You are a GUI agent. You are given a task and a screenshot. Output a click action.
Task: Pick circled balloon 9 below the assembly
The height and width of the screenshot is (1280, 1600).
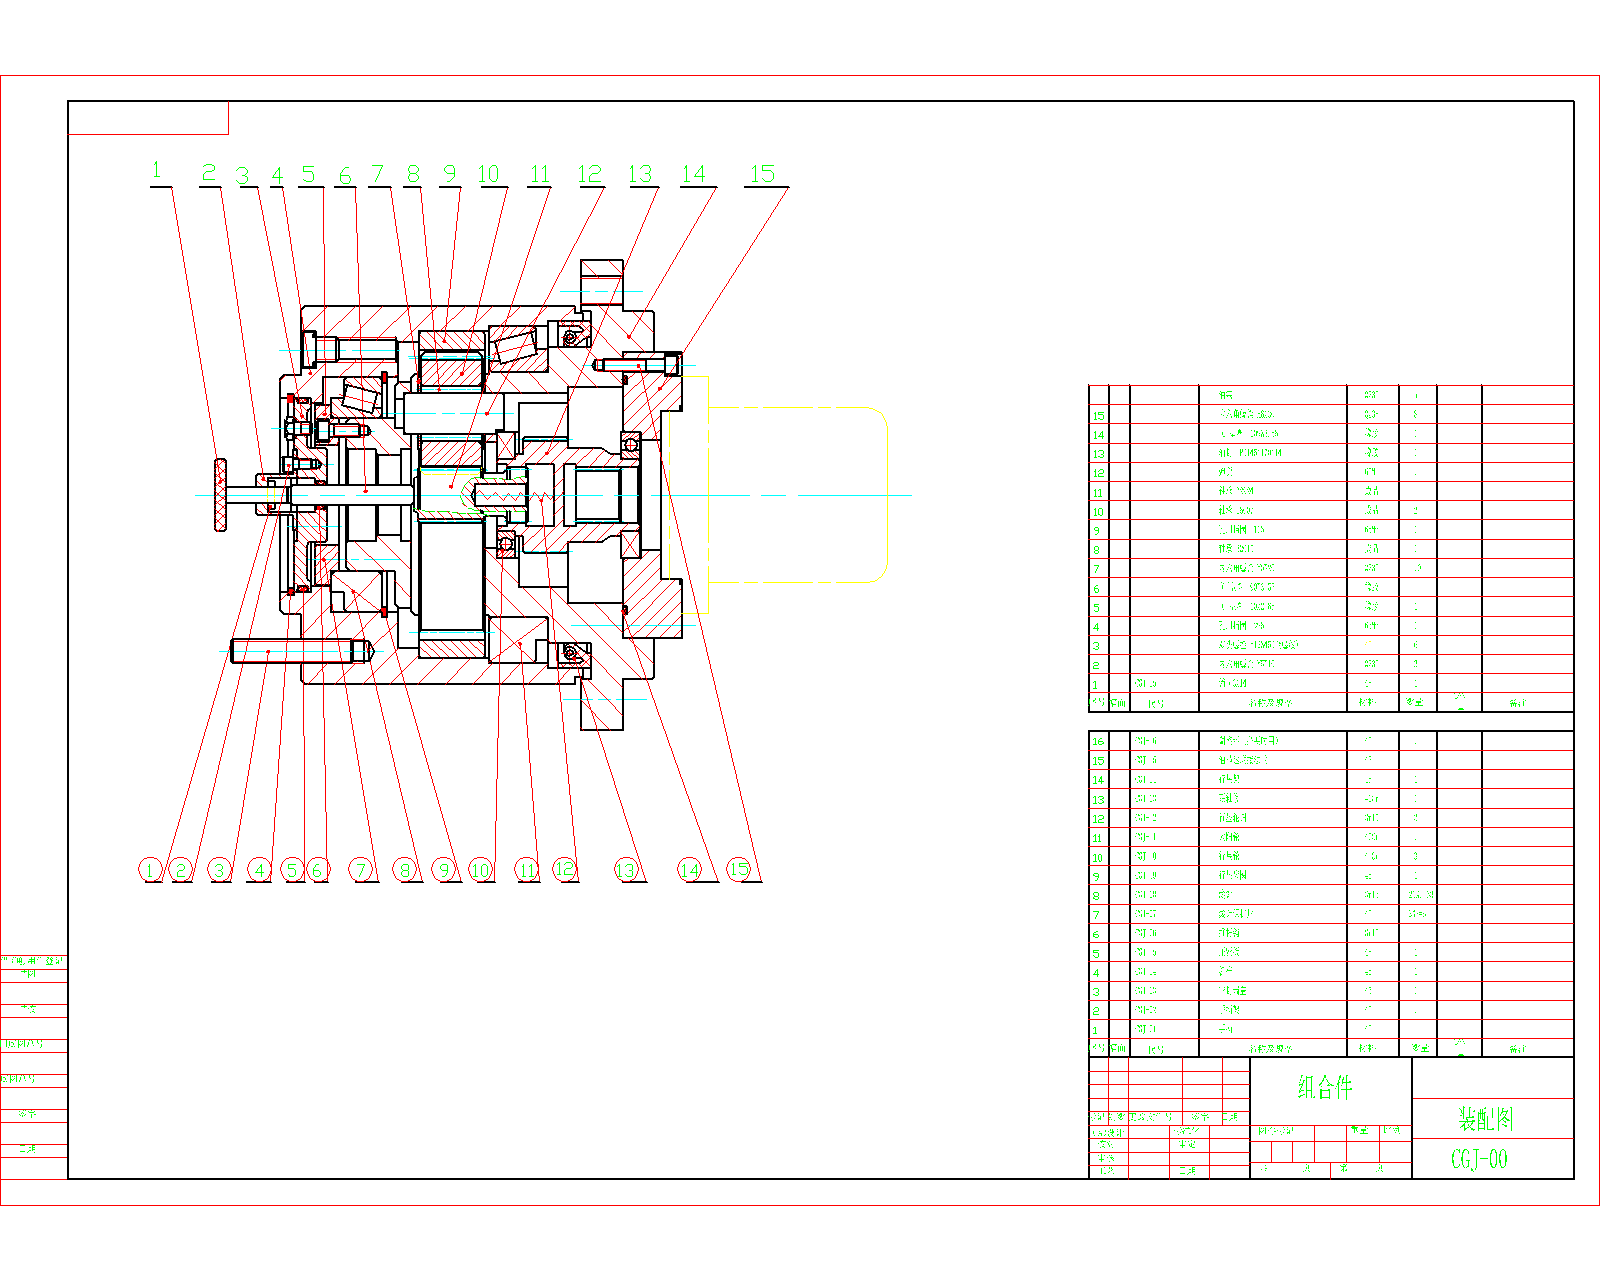pyautogui.click(x=445, y=870)
